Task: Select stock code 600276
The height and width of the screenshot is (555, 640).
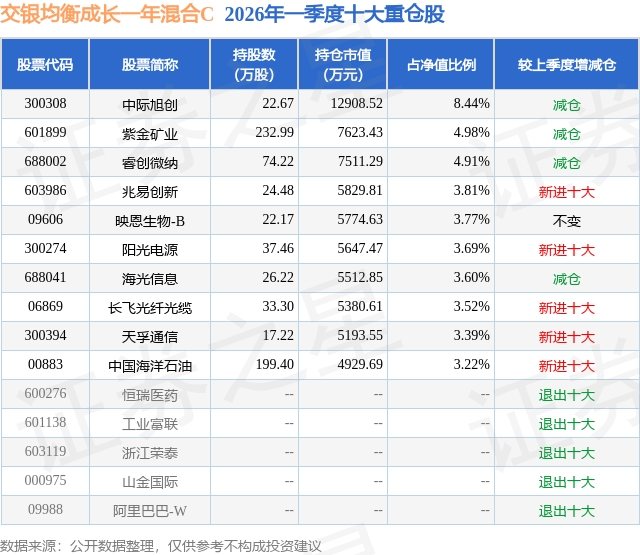Action: (x=45, y=393)
